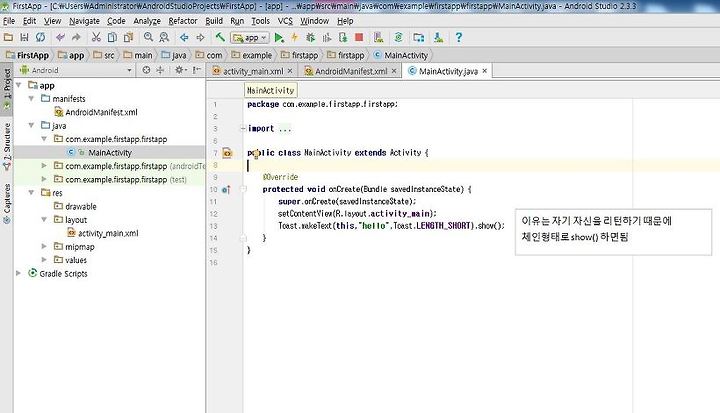
Task: Open the Tools menu
Action: click(260, 21)
